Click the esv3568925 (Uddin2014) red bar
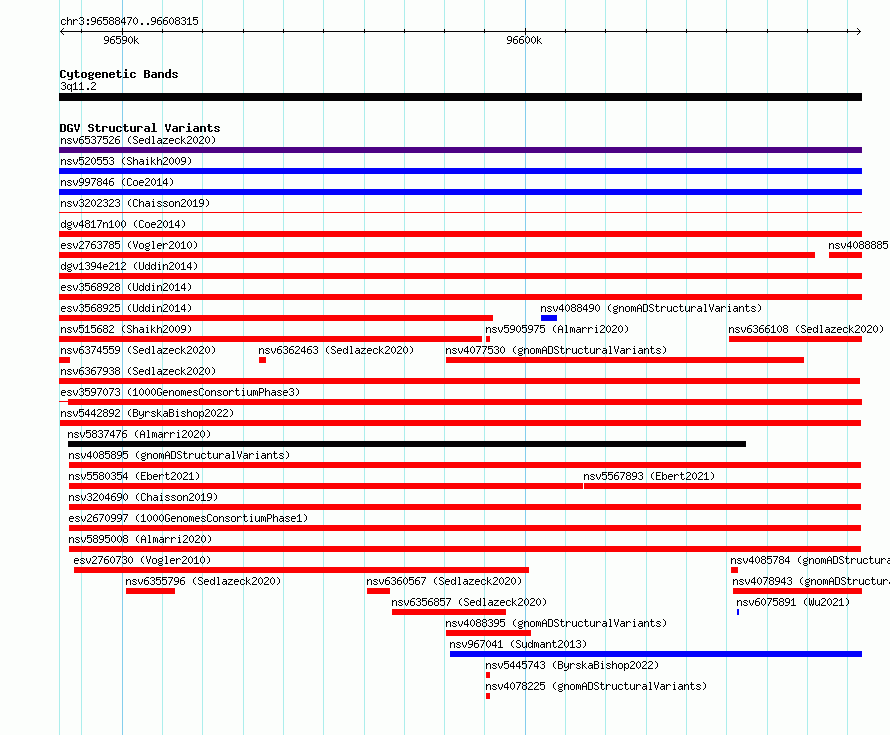The height and width of the screenshot is (735, 890). [x=276, y=318]
